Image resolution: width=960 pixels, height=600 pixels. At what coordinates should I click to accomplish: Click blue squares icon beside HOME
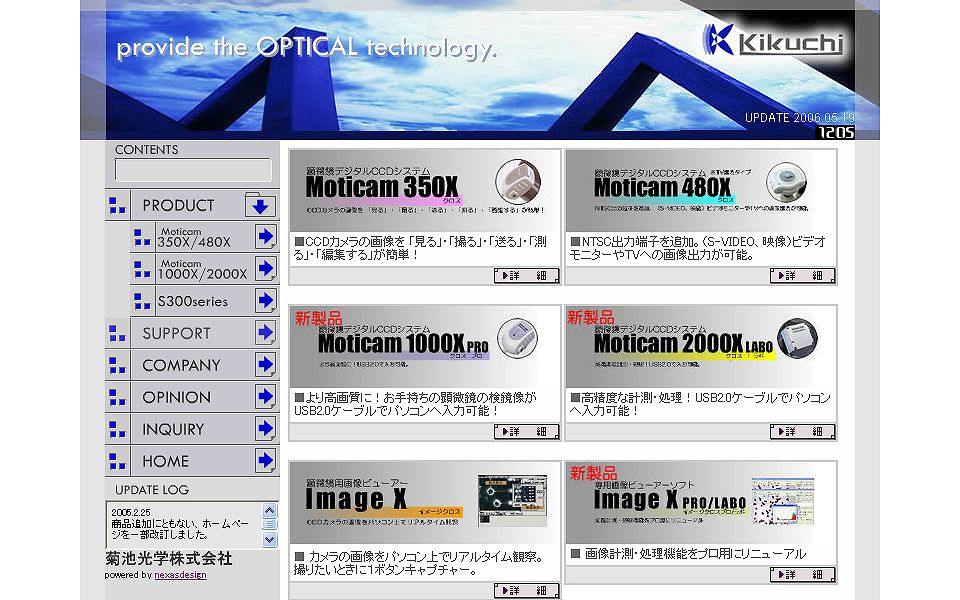point(117,460)
